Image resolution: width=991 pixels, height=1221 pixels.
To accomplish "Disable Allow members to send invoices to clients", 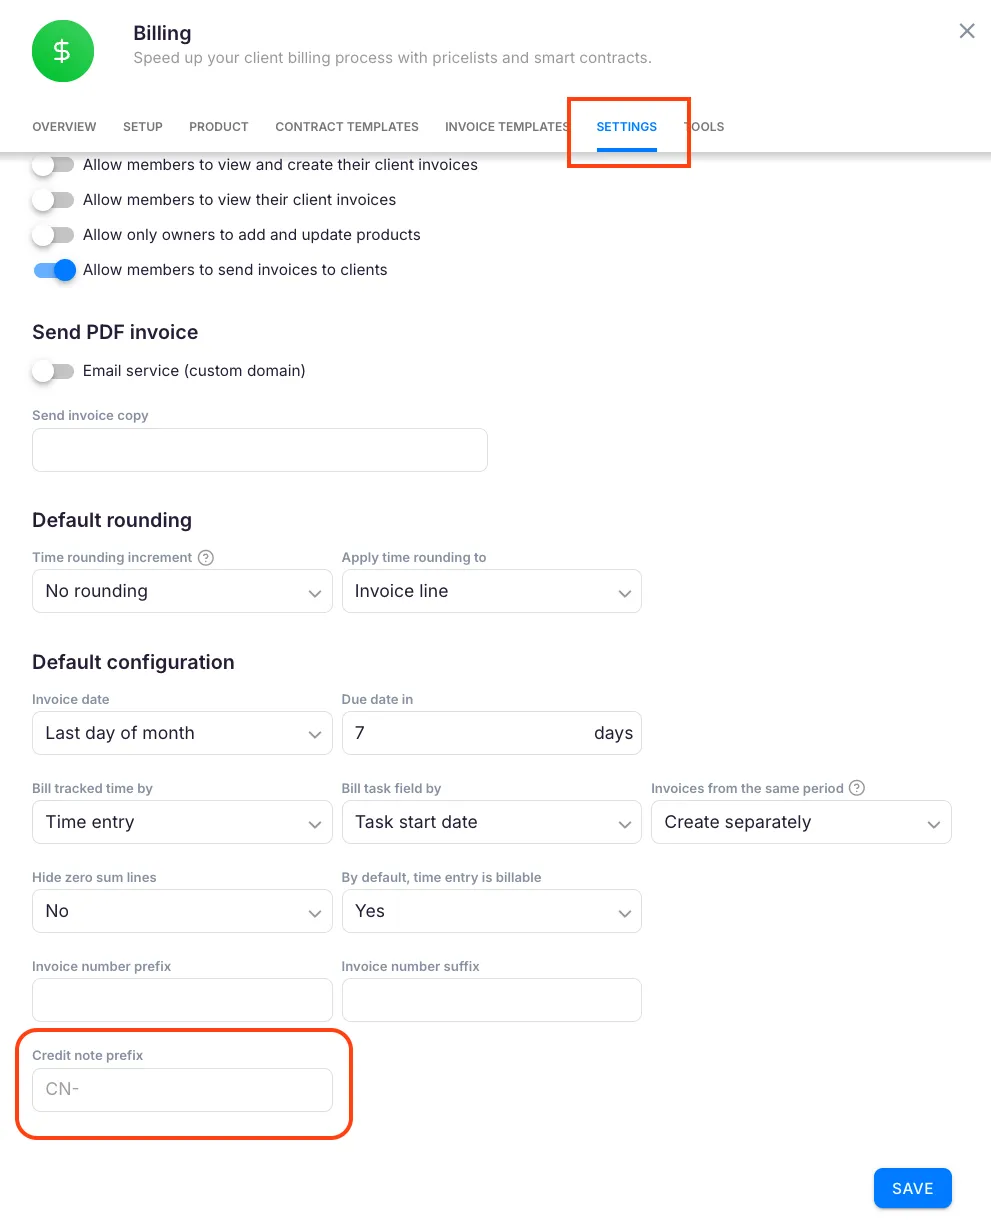I will tap(55, 270).
